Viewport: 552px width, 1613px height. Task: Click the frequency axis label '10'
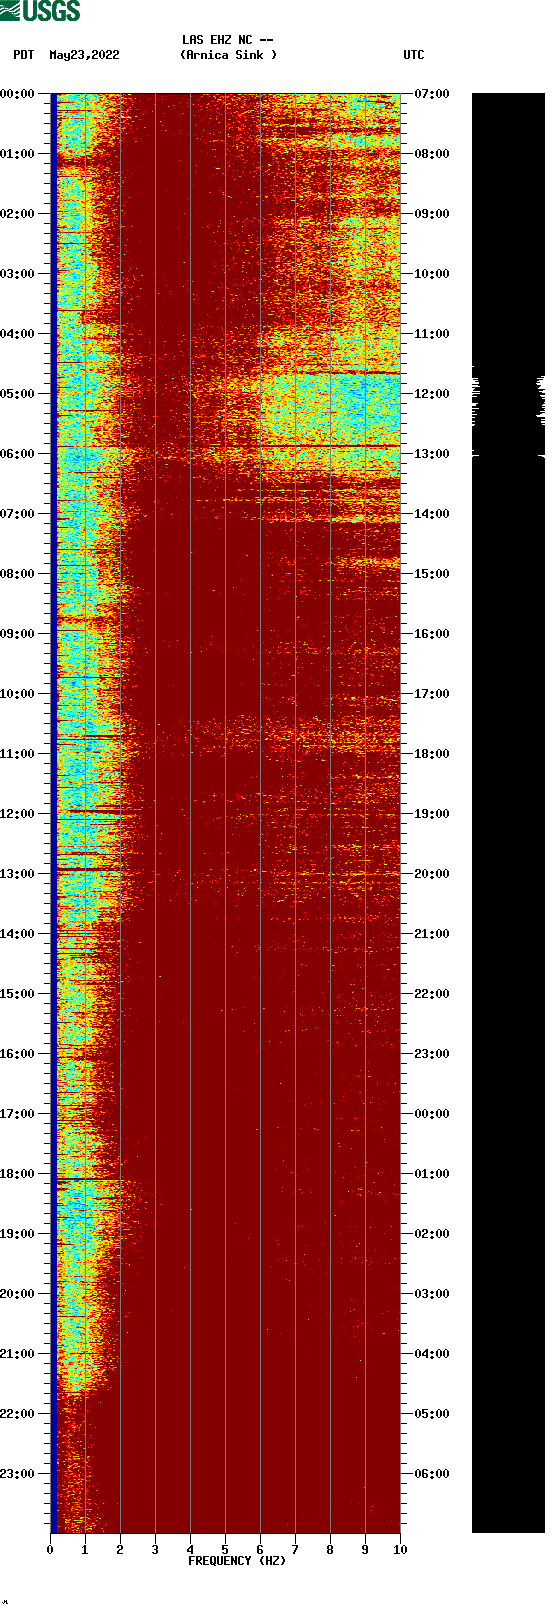[400, 1550]
